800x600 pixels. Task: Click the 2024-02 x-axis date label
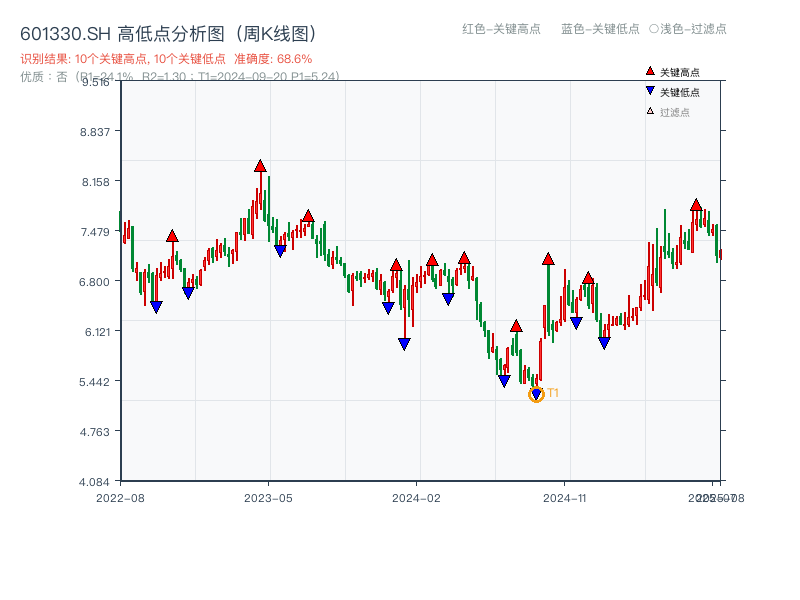[416, 498]
